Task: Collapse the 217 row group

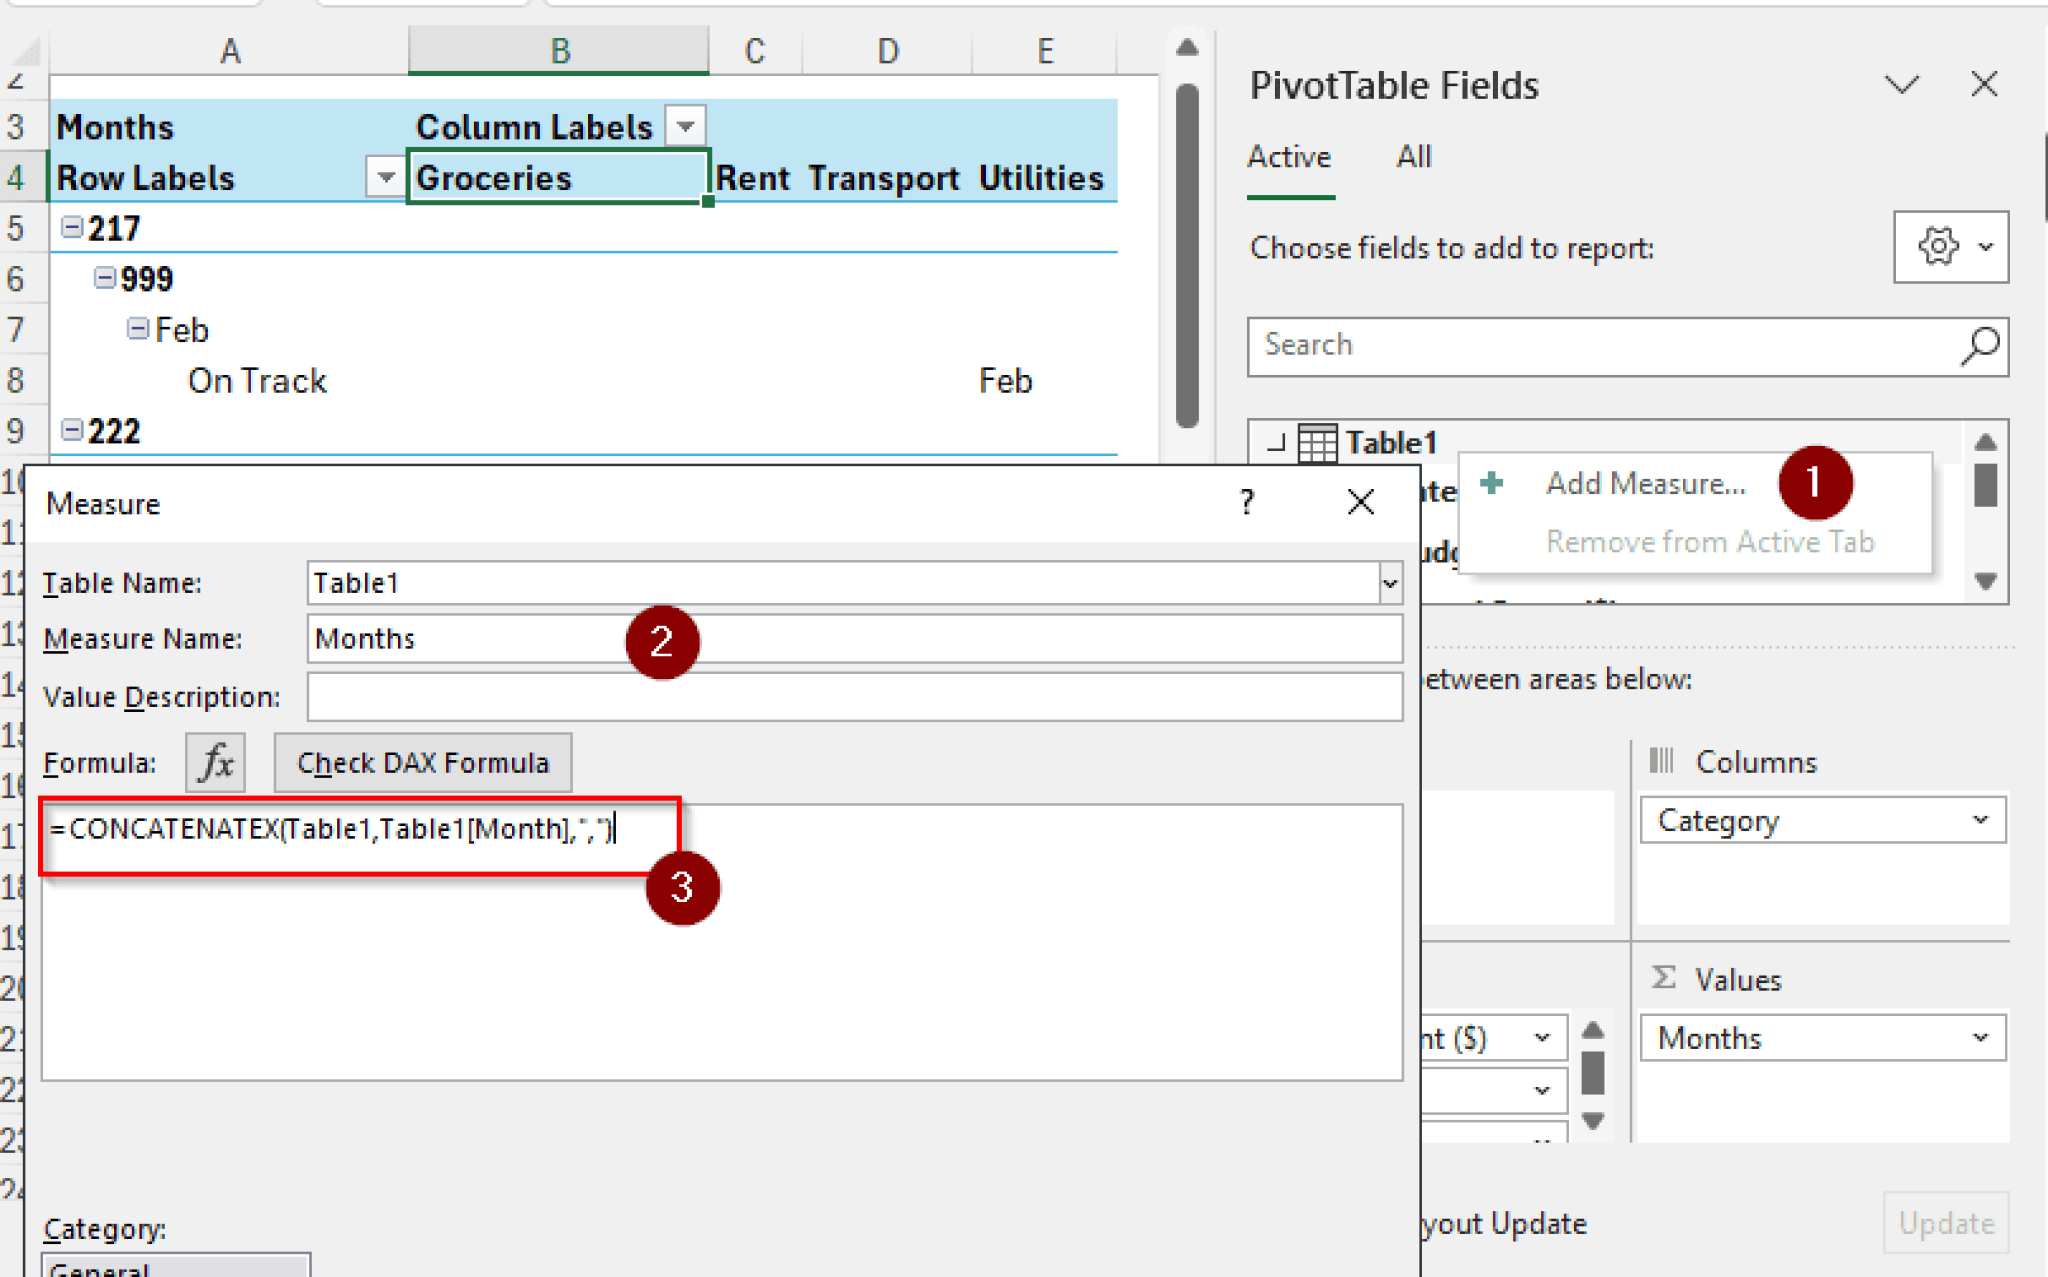Action: click(x=72, y=228)
